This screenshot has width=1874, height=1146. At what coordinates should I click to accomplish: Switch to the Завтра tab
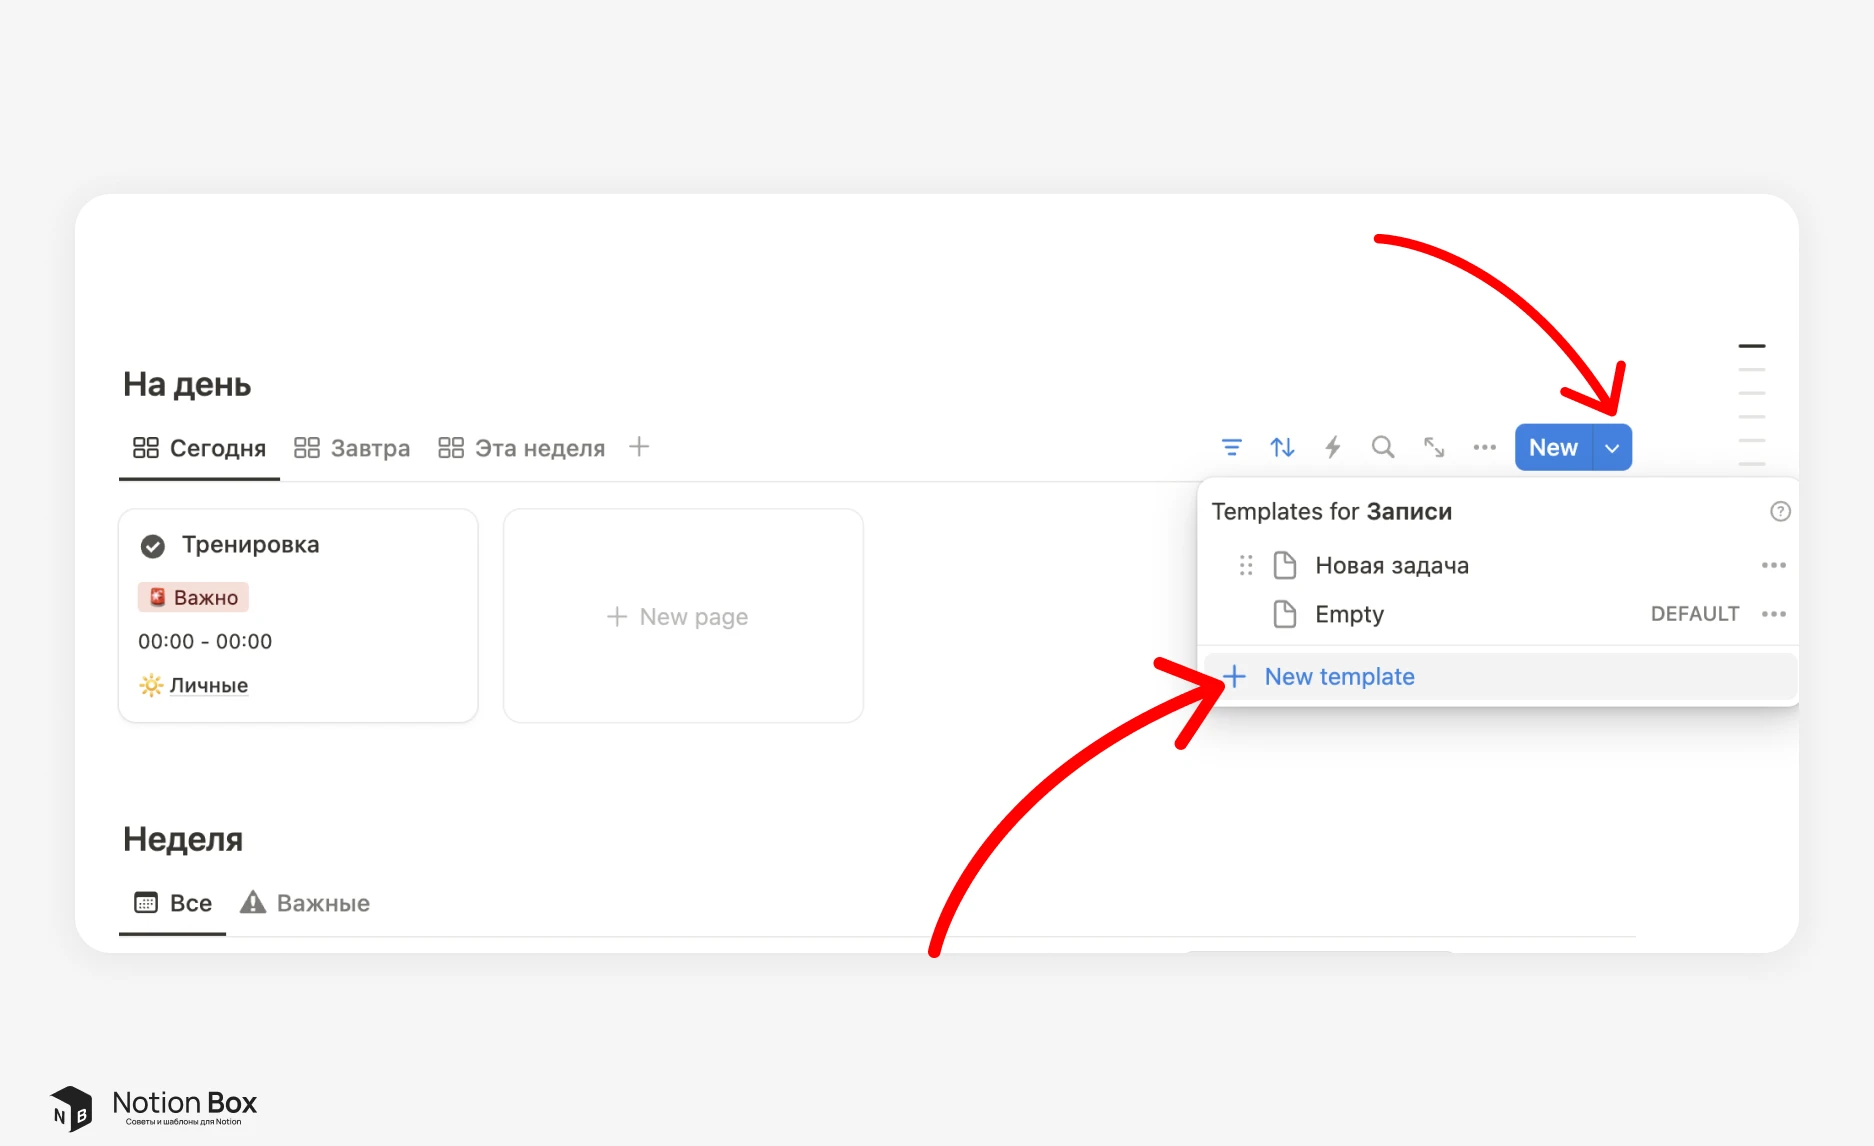[x=352, y=448]
